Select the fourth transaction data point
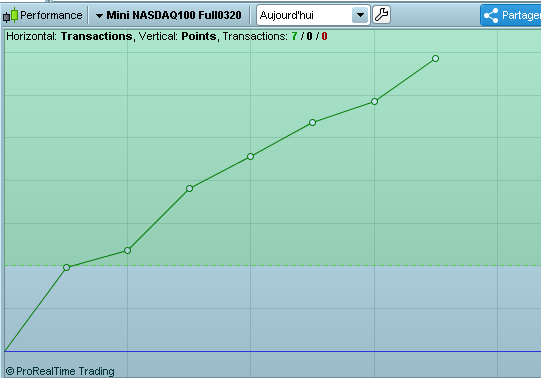Screen dimensions: 541x378 tap(250, 157)
